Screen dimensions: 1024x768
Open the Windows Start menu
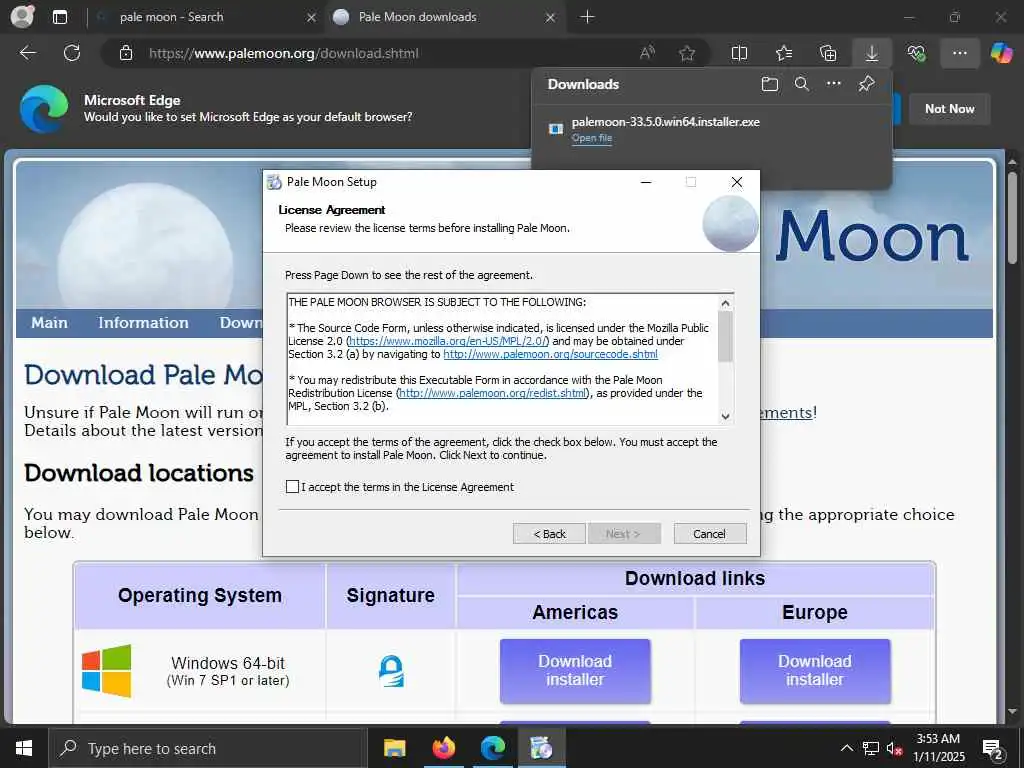point(24,748)
